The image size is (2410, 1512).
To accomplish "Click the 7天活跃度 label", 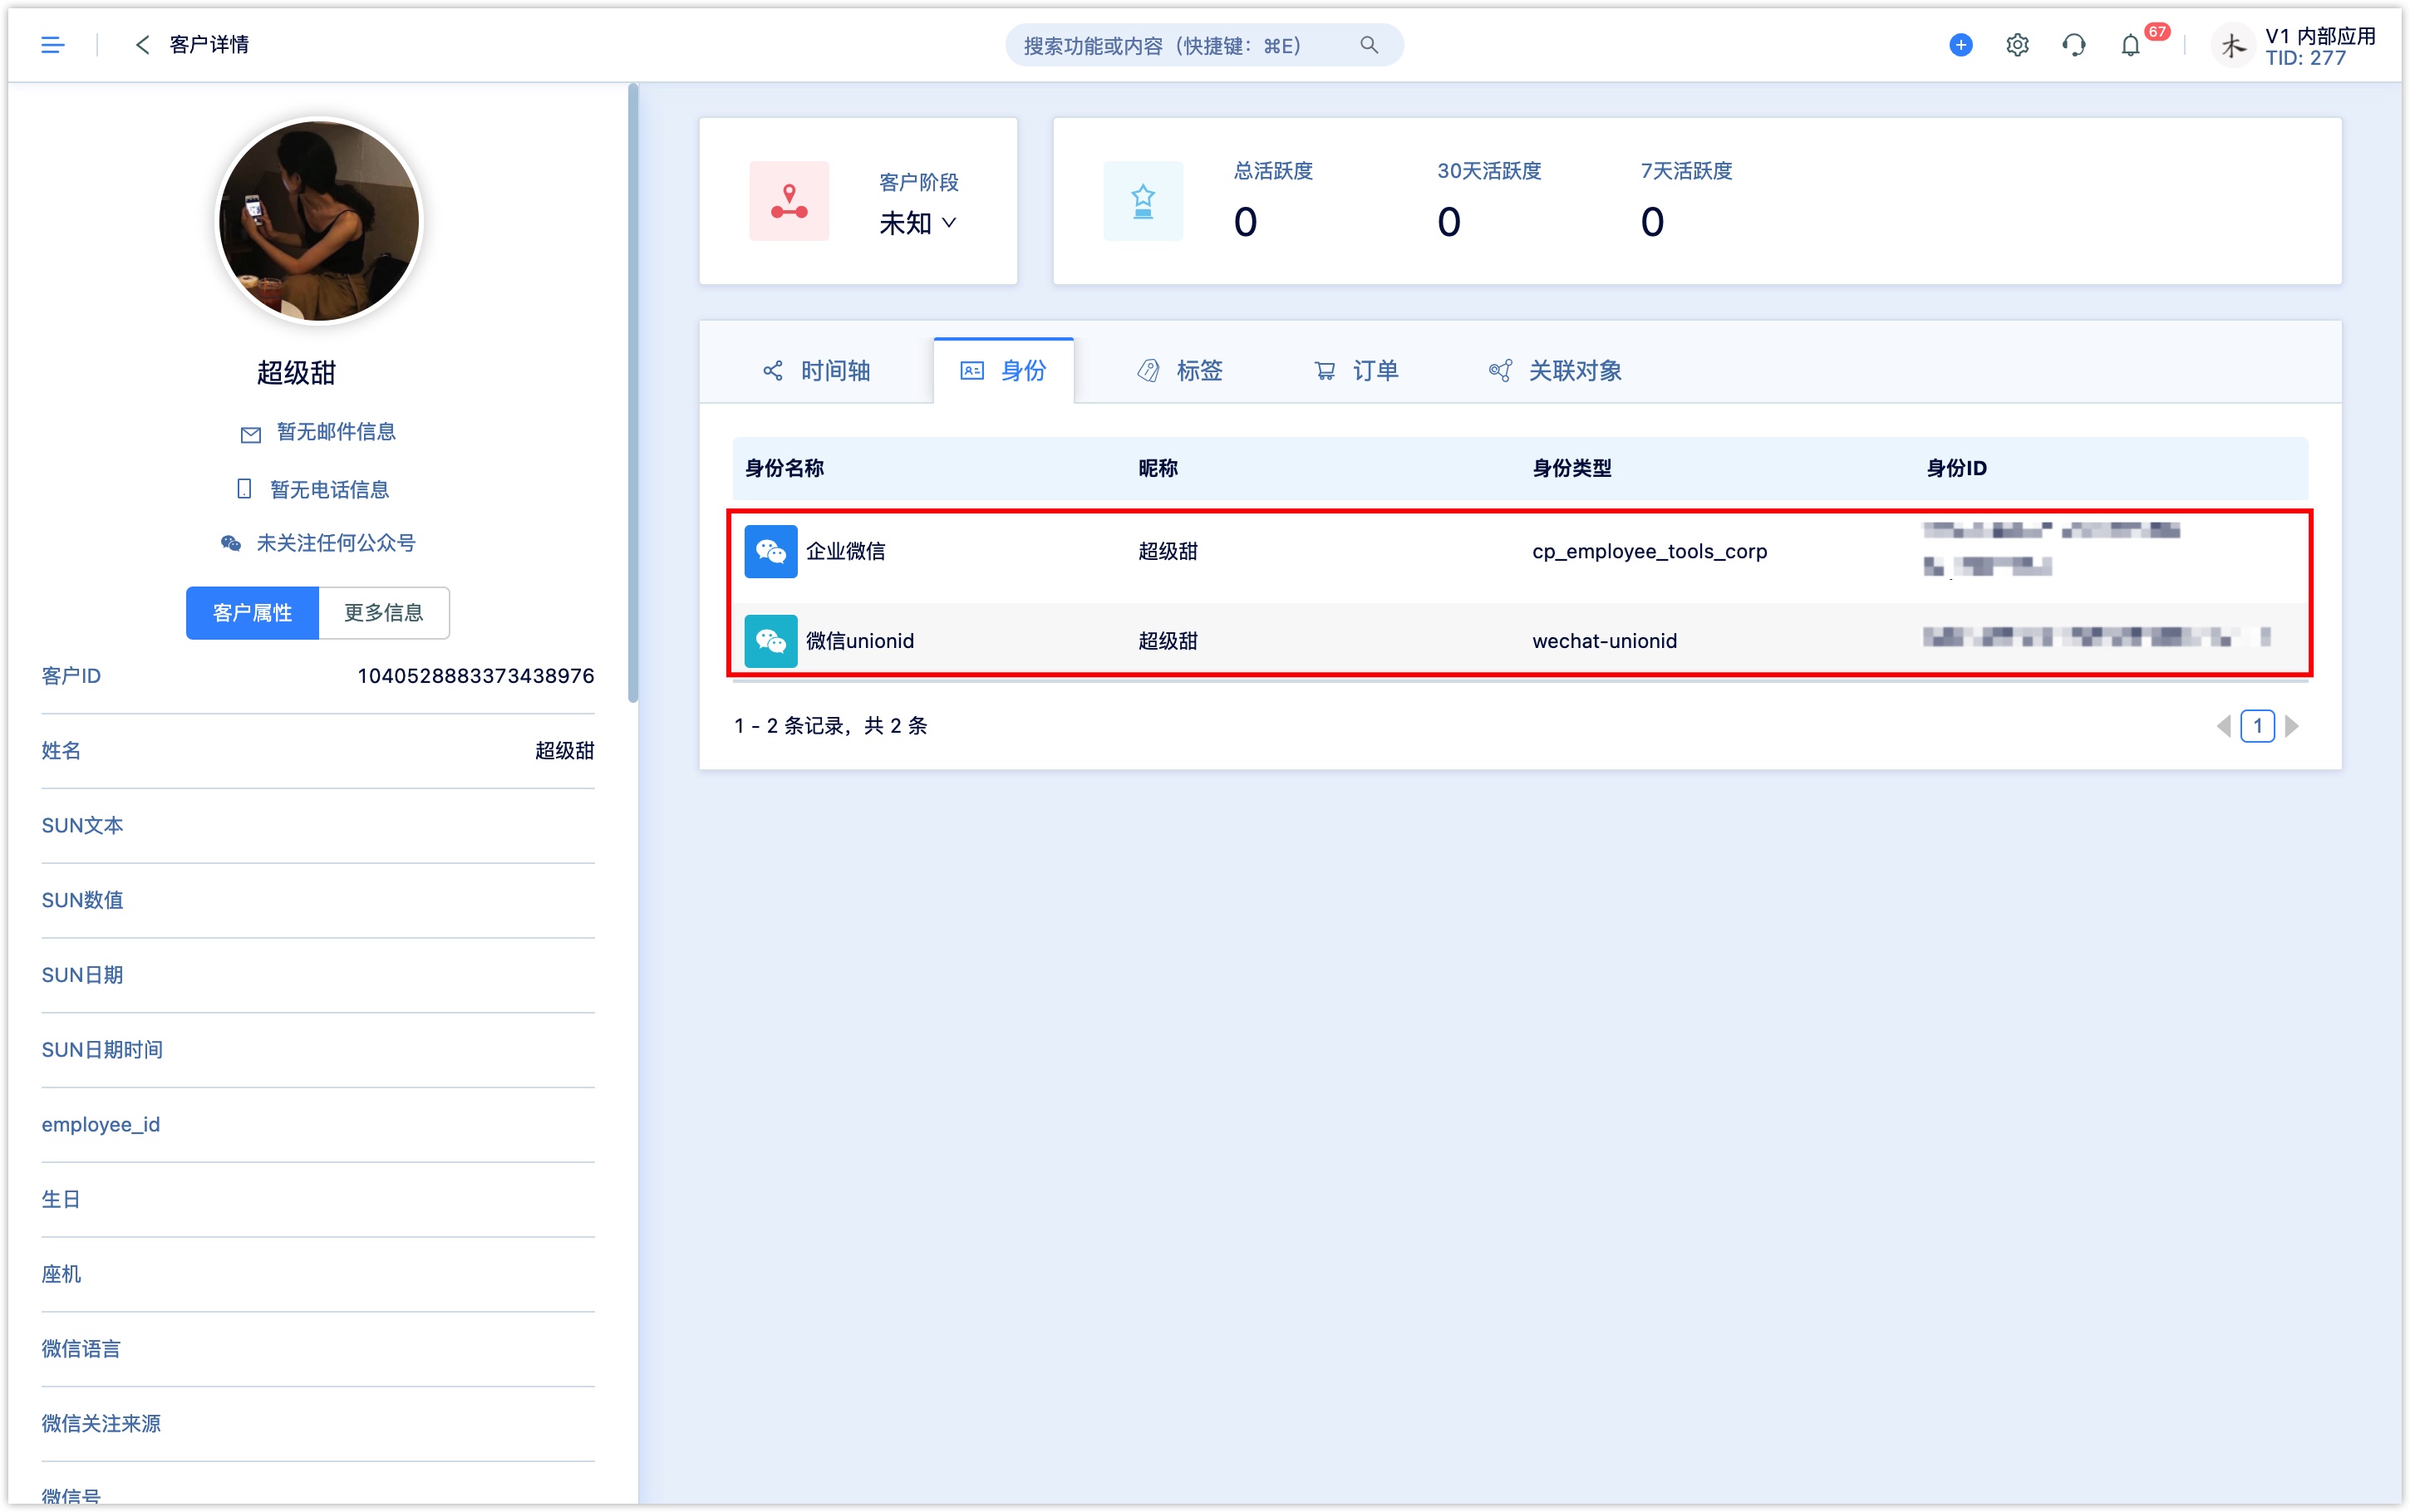I will point(1685,171).
